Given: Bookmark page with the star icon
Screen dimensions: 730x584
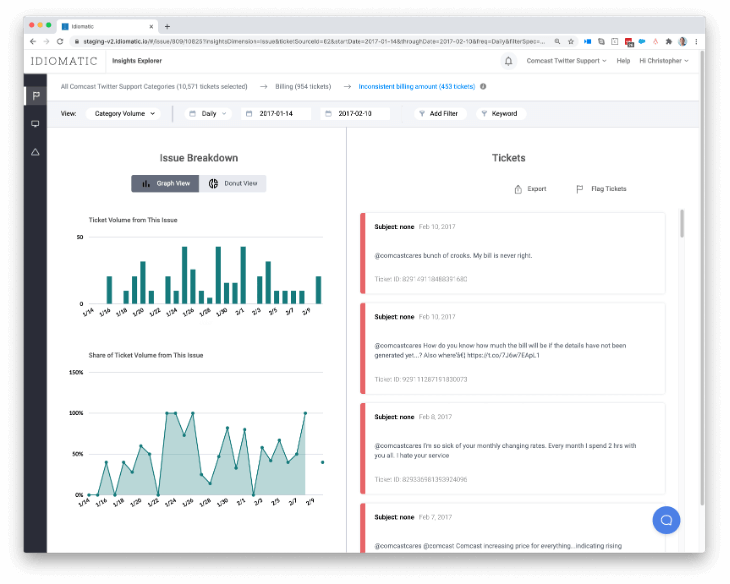Looking at the screenshot, I should pyautogui.click(x=570, y=42).
